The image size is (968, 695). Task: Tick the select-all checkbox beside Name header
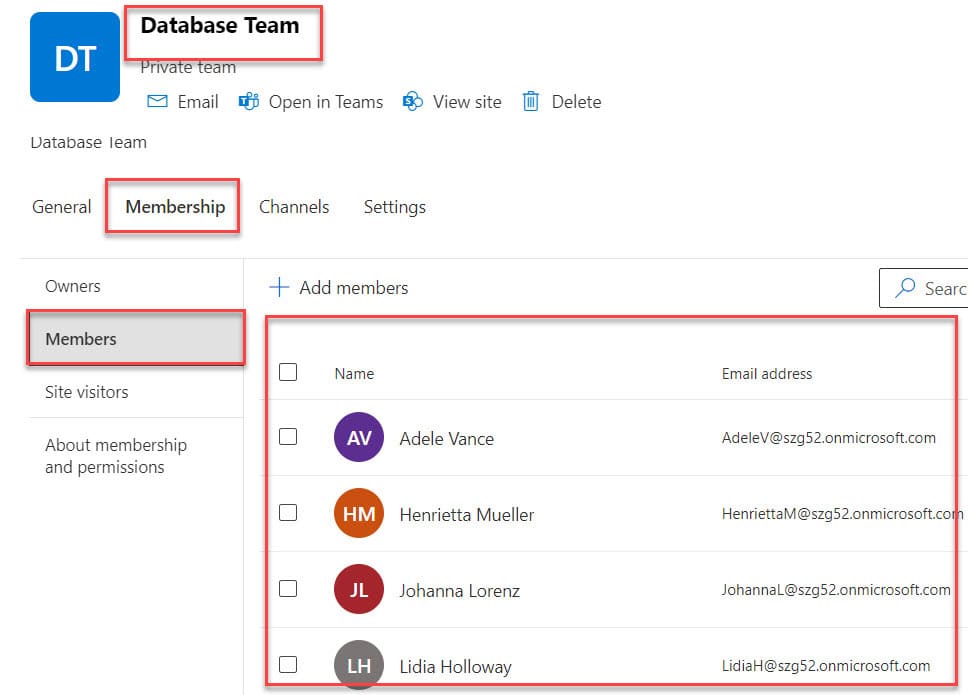[288, 372]
